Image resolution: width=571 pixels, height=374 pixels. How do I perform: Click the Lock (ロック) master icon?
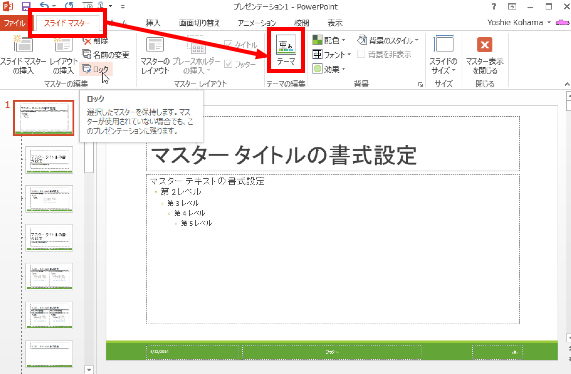pos(87,69)
